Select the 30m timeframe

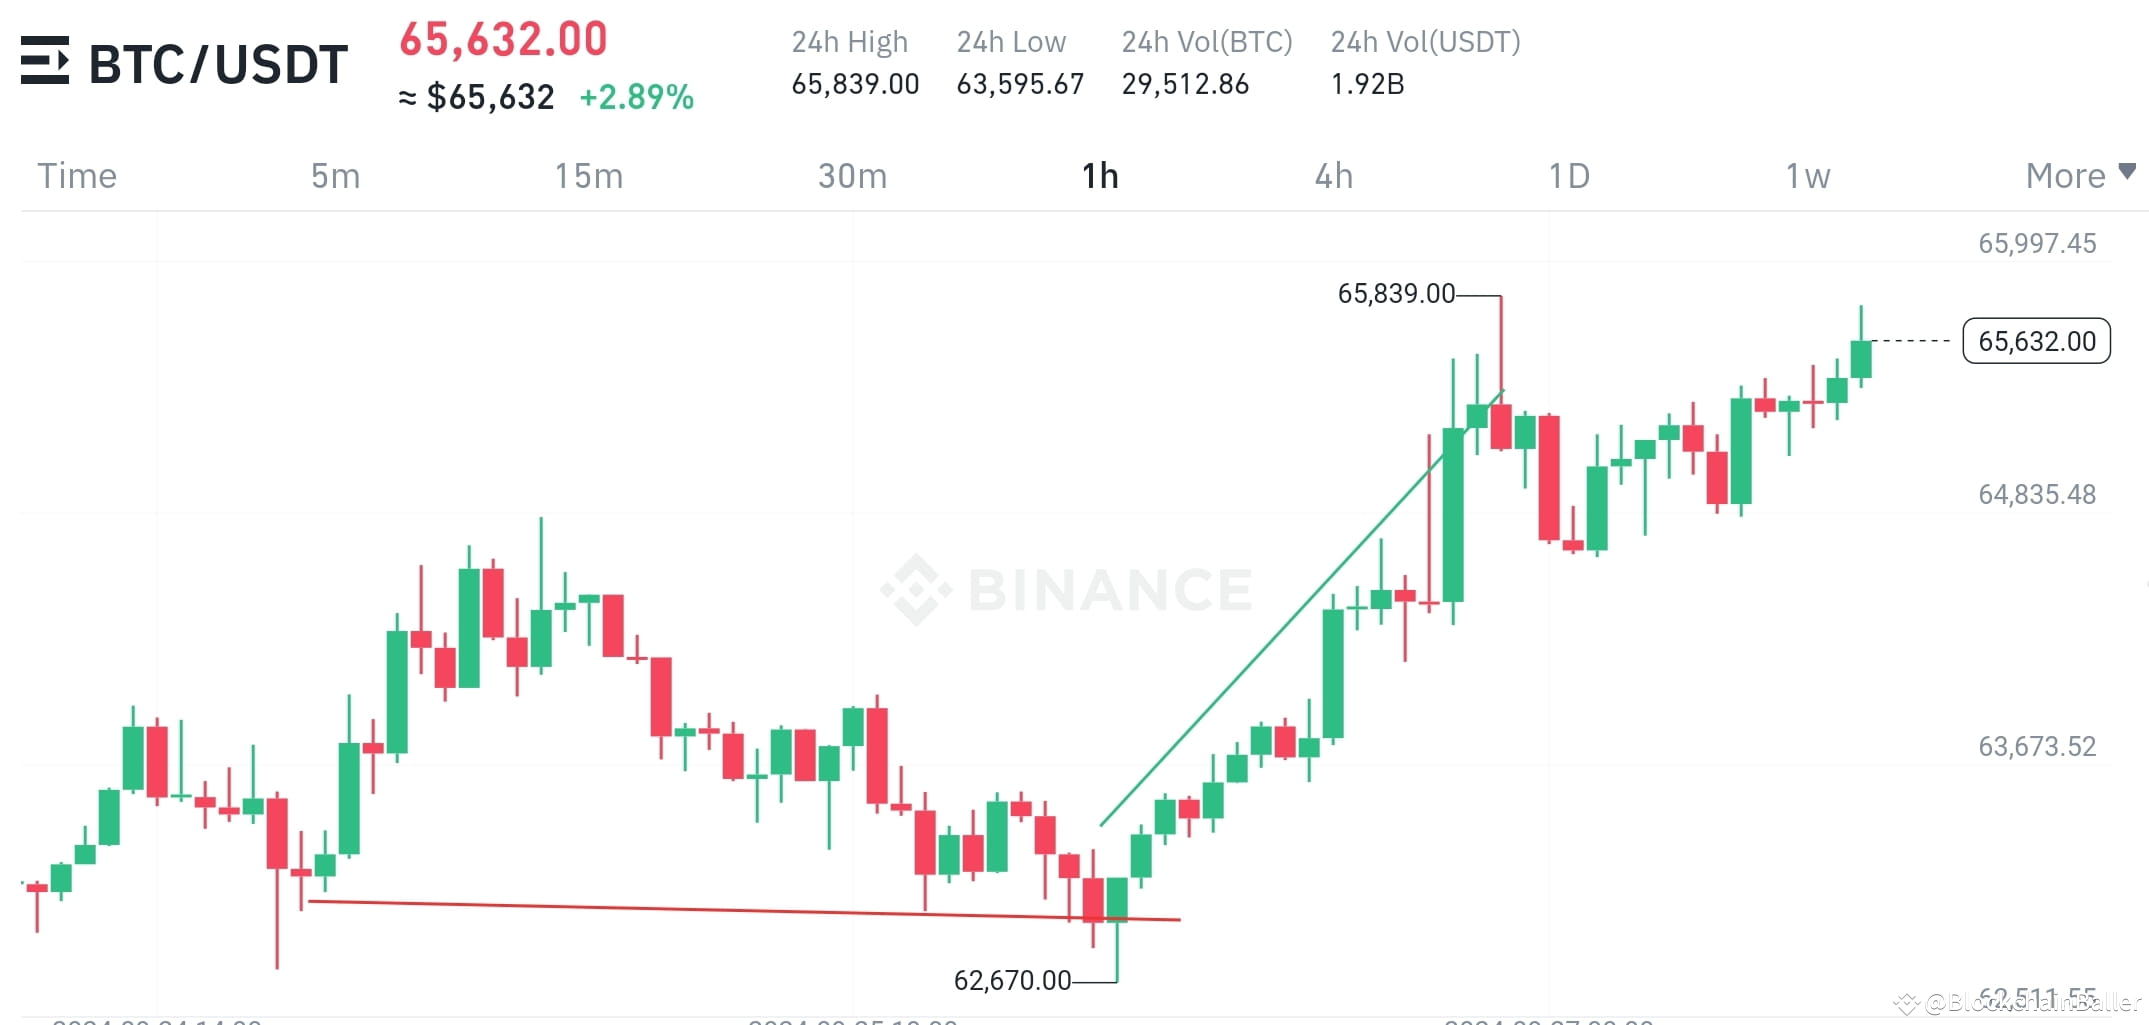[x=851, y=175]
